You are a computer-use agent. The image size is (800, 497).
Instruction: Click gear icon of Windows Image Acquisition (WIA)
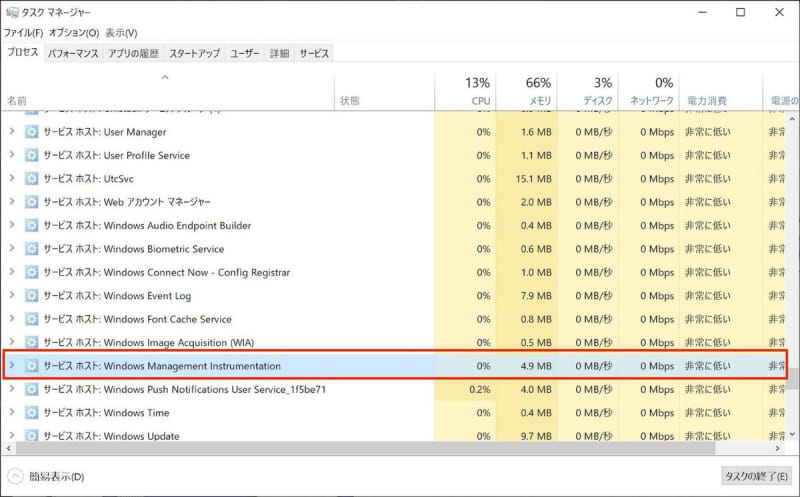point(32,342)
